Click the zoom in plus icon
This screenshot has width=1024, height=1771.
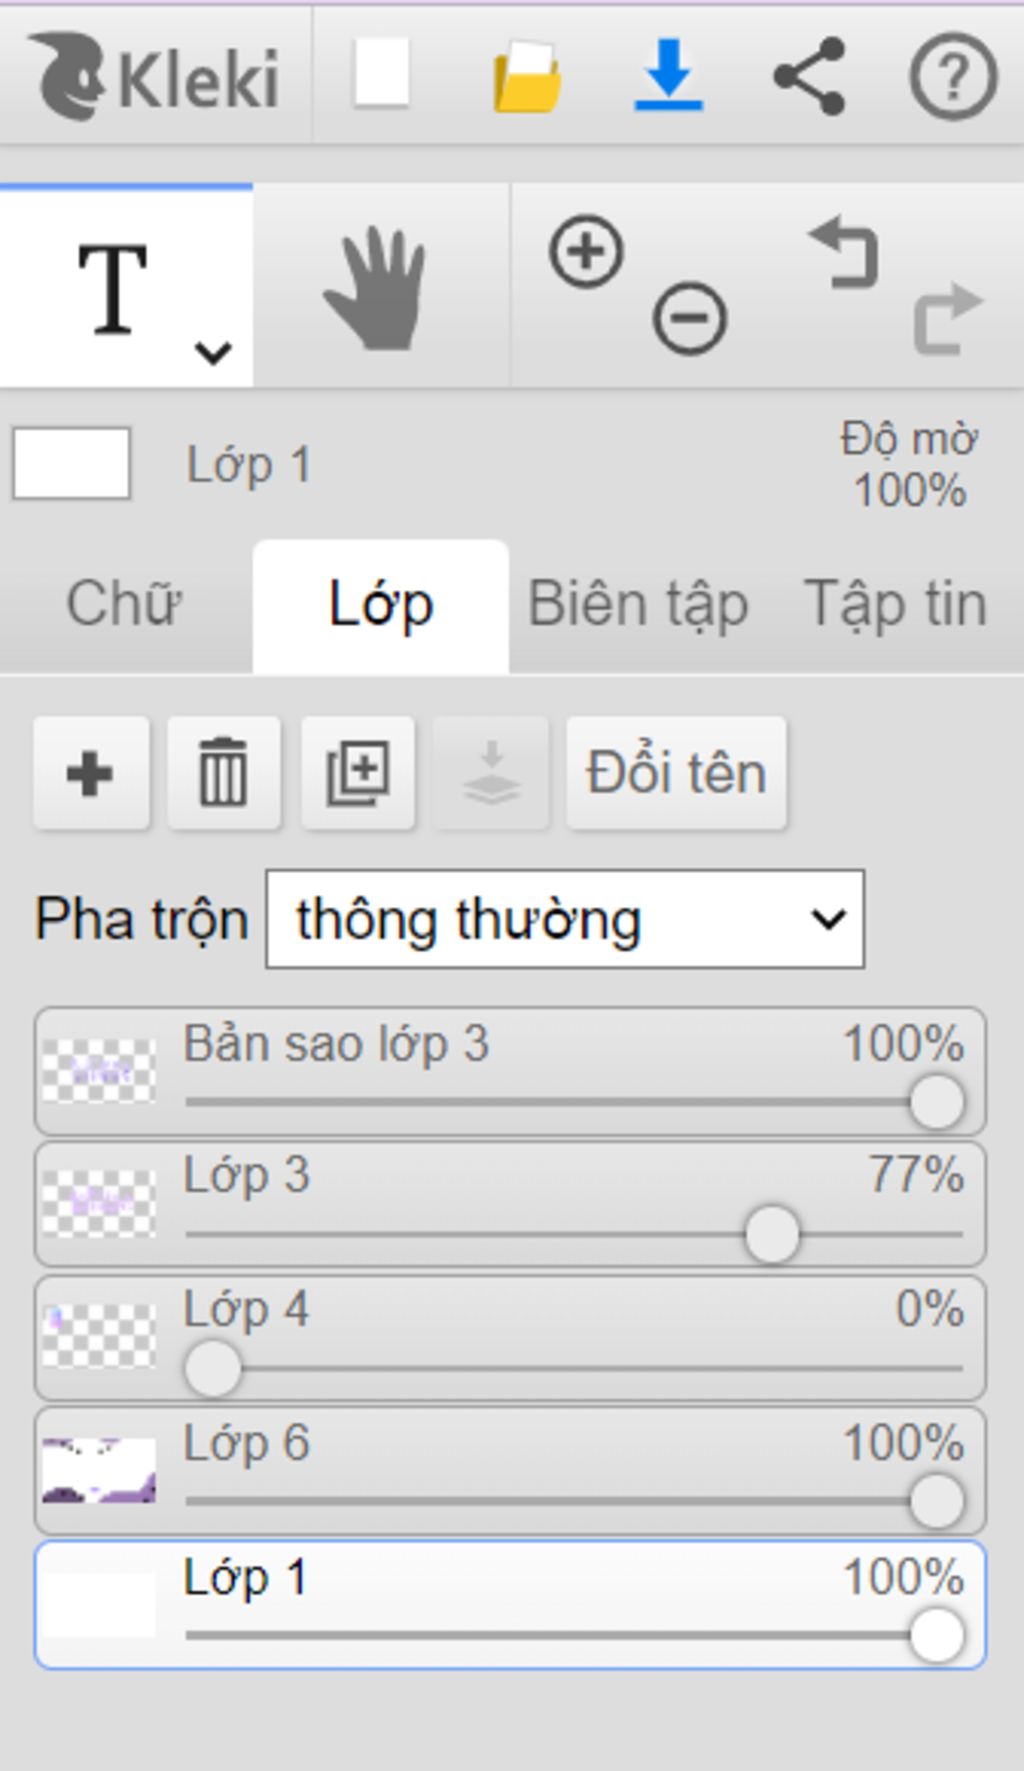[x=586, y=252]
